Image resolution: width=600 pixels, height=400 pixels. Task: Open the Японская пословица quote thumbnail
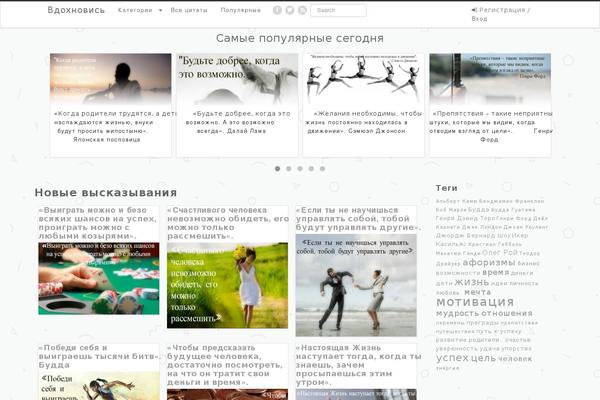click(111, 79)
